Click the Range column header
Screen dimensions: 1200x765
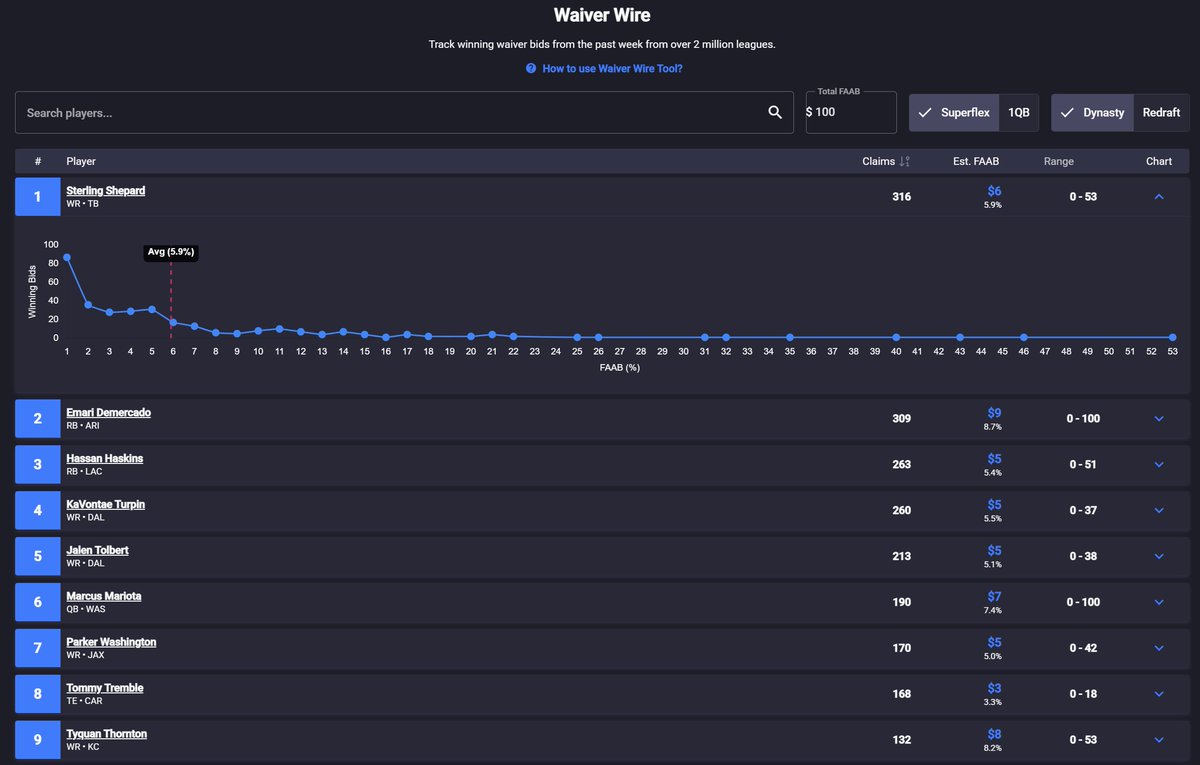(1059, 162)
